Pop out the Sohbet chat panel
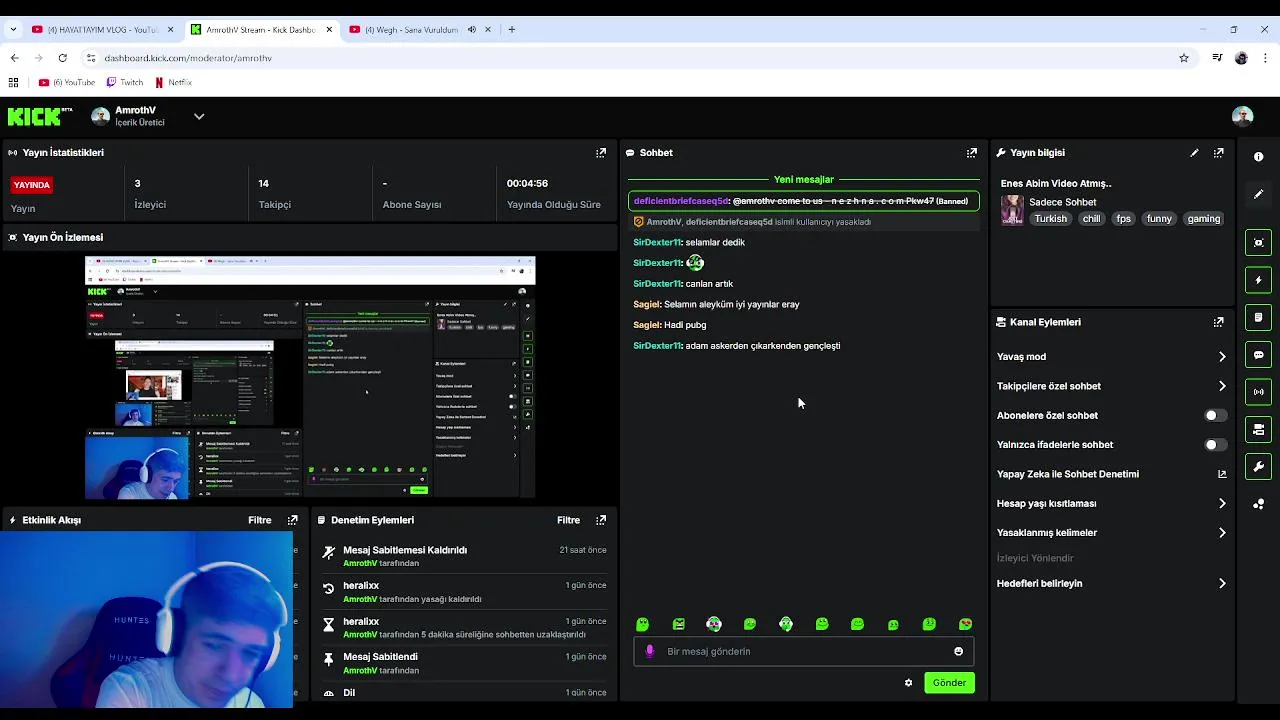 (971, 153)
